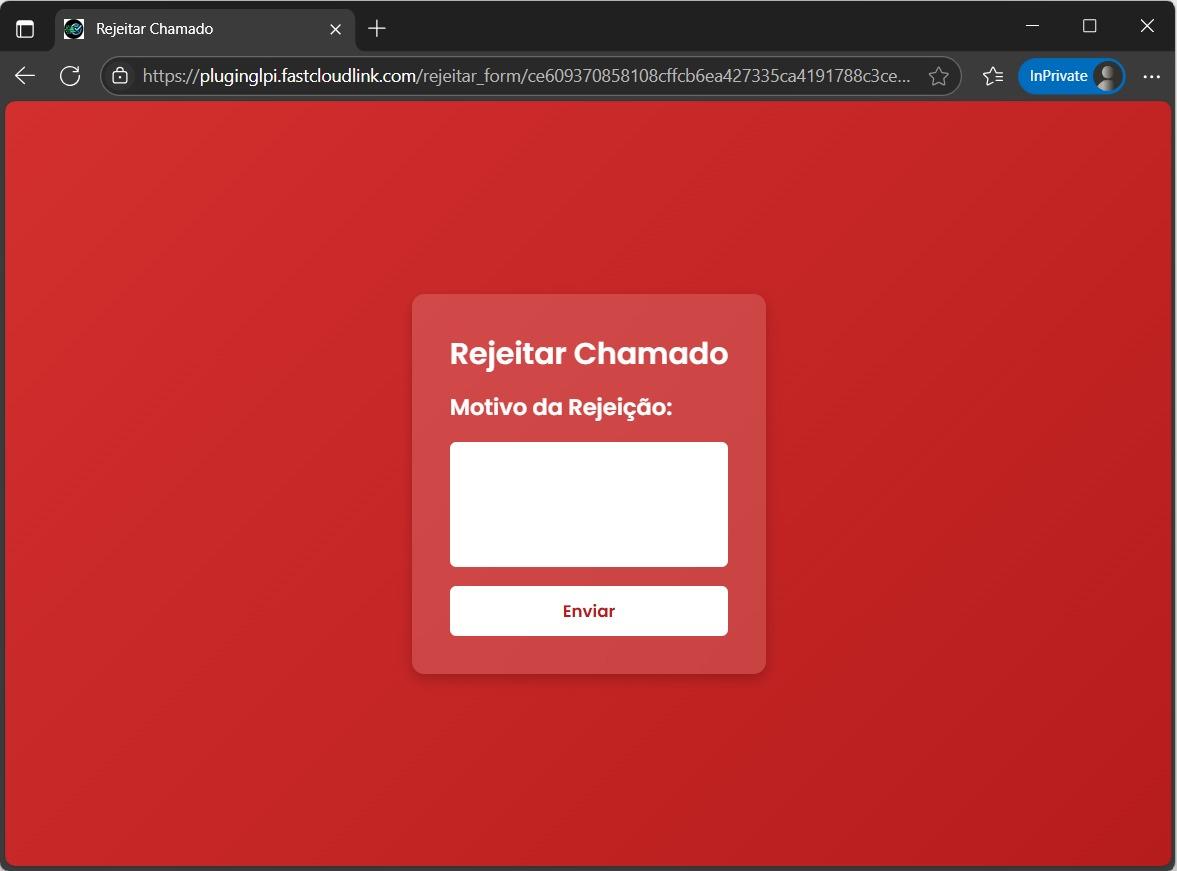Open the favorites list icon

click(992, 76)
